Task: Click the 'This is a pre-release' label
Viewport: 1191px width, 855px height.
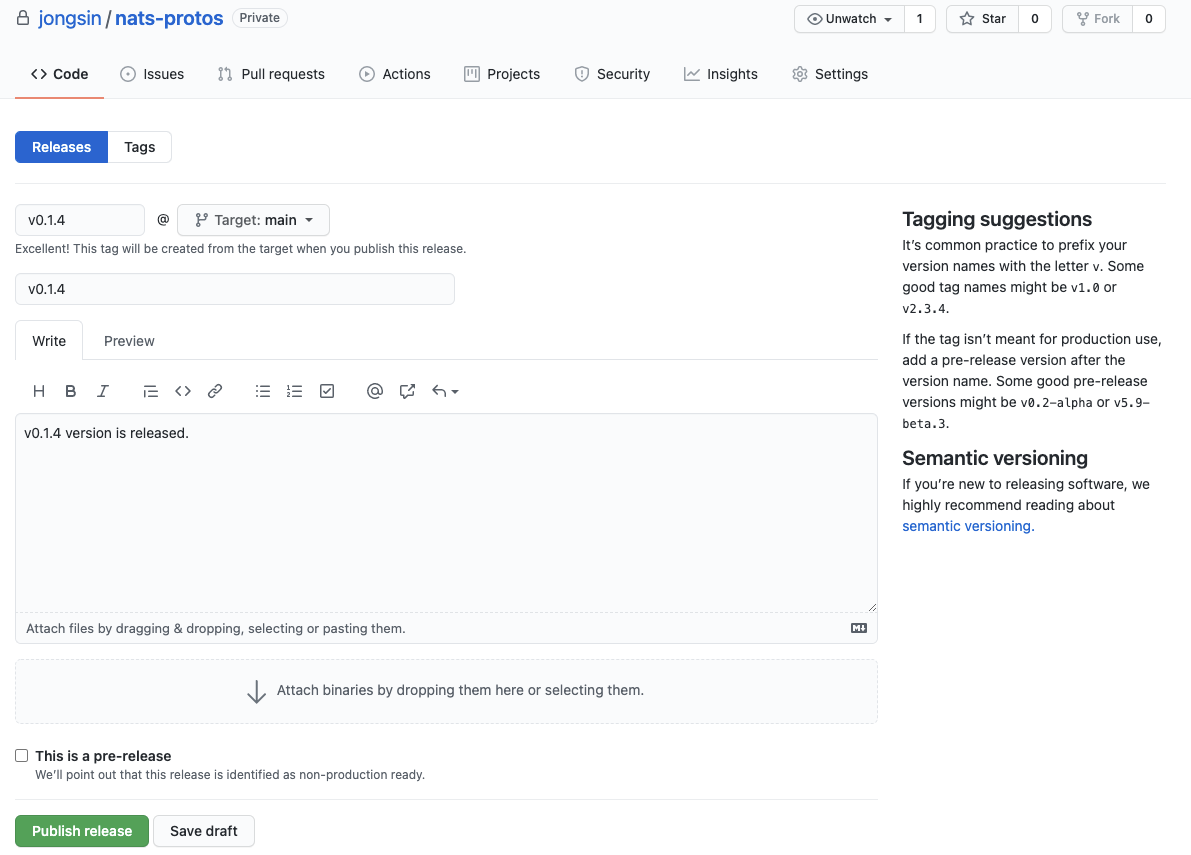Action: (x=103, y=756)
